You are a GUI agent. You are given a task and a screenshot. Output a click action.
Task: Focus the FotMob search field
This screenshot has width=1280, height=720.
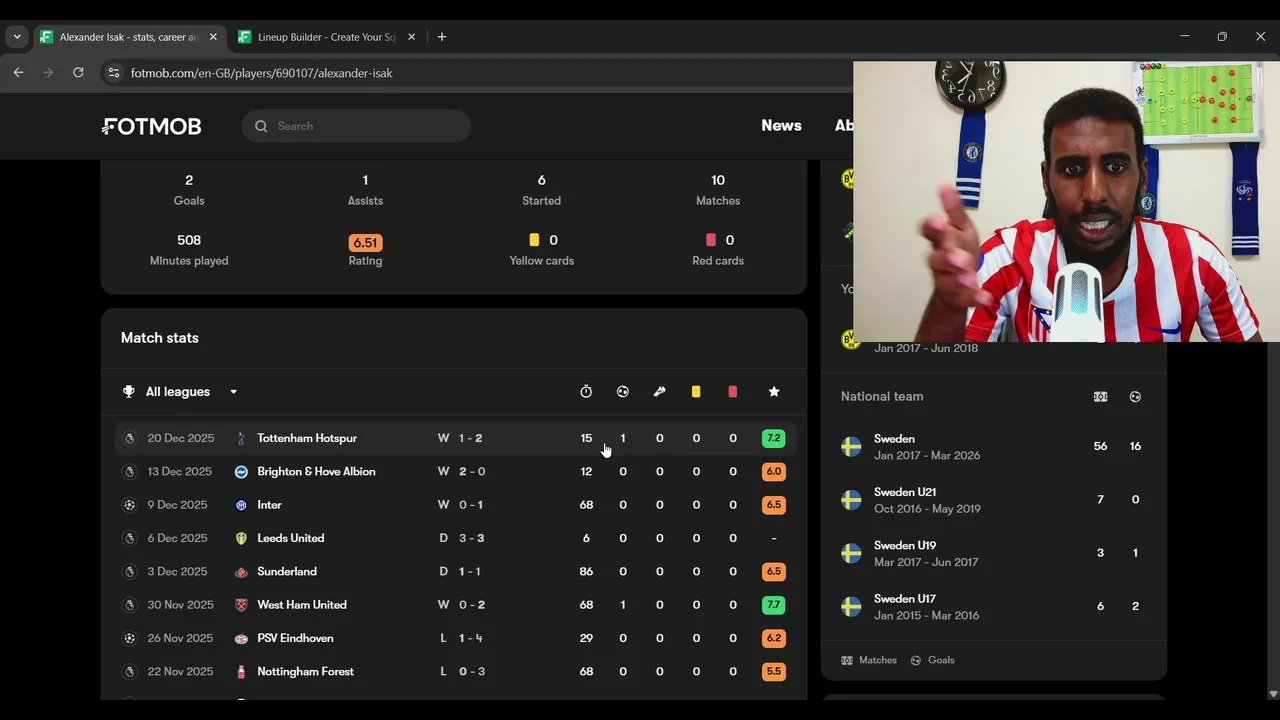pos(356,126)
